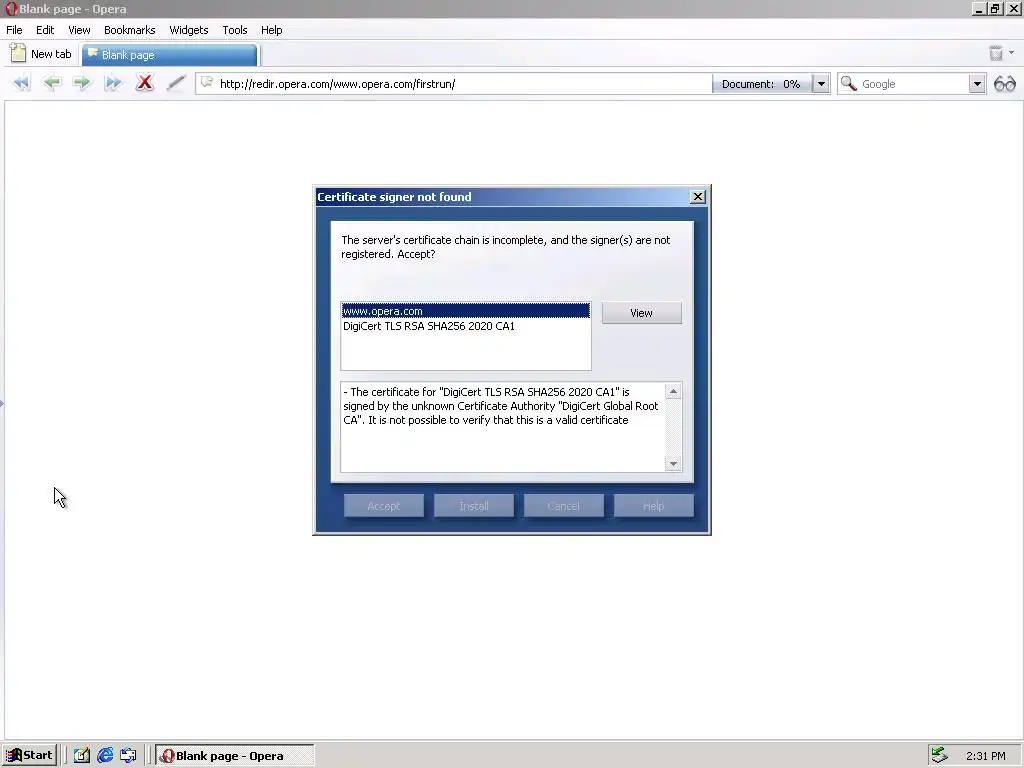Go forward with the green Forward arrow

[82, 83]
